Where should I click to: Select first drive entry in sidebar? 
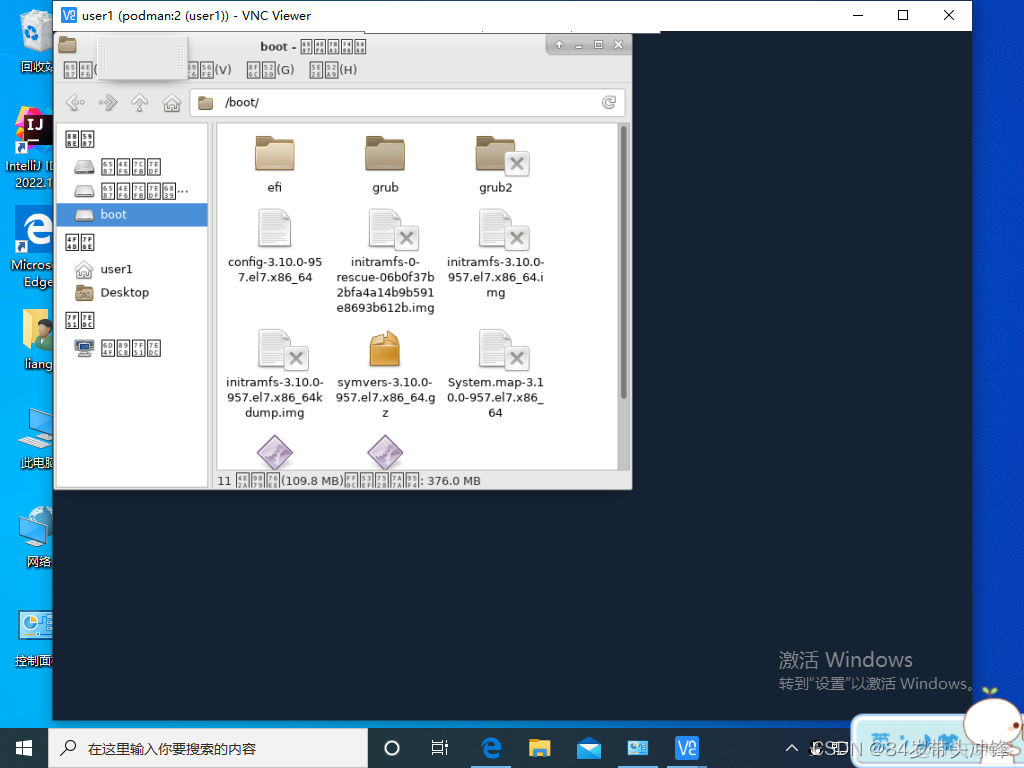(132, 167)
